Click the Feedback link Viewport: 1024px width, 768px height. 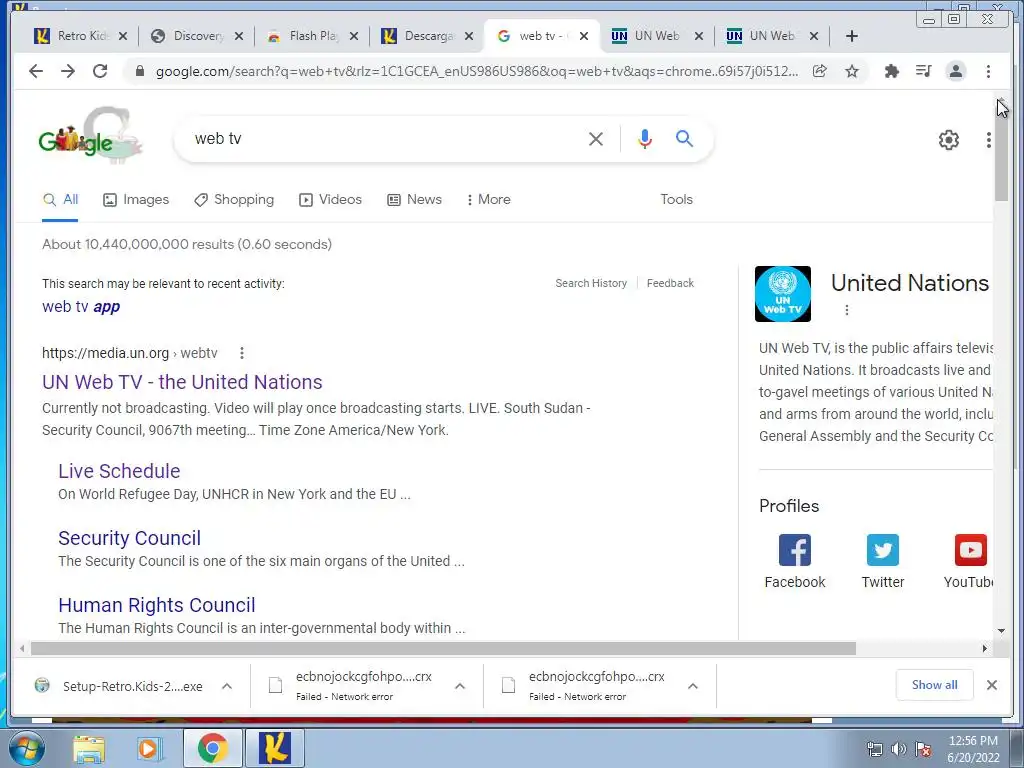coord(670,283)
